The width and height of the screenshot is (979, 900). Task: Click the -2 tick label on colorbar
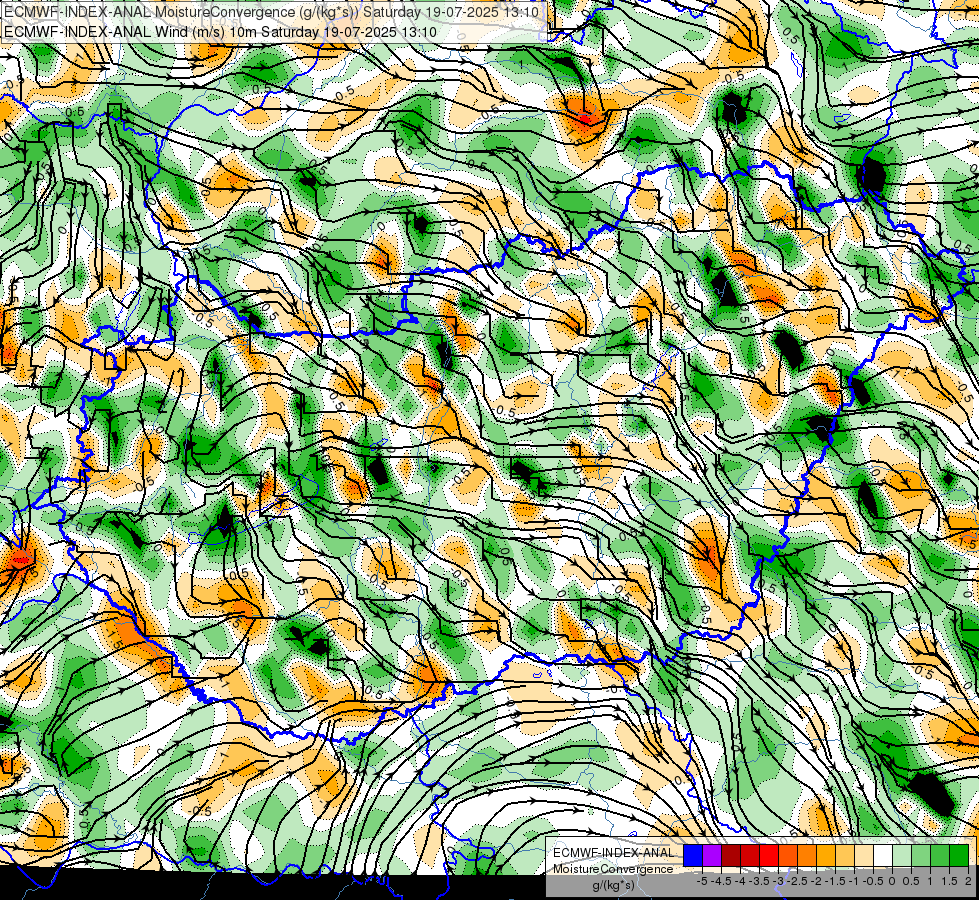click(816, 881)
